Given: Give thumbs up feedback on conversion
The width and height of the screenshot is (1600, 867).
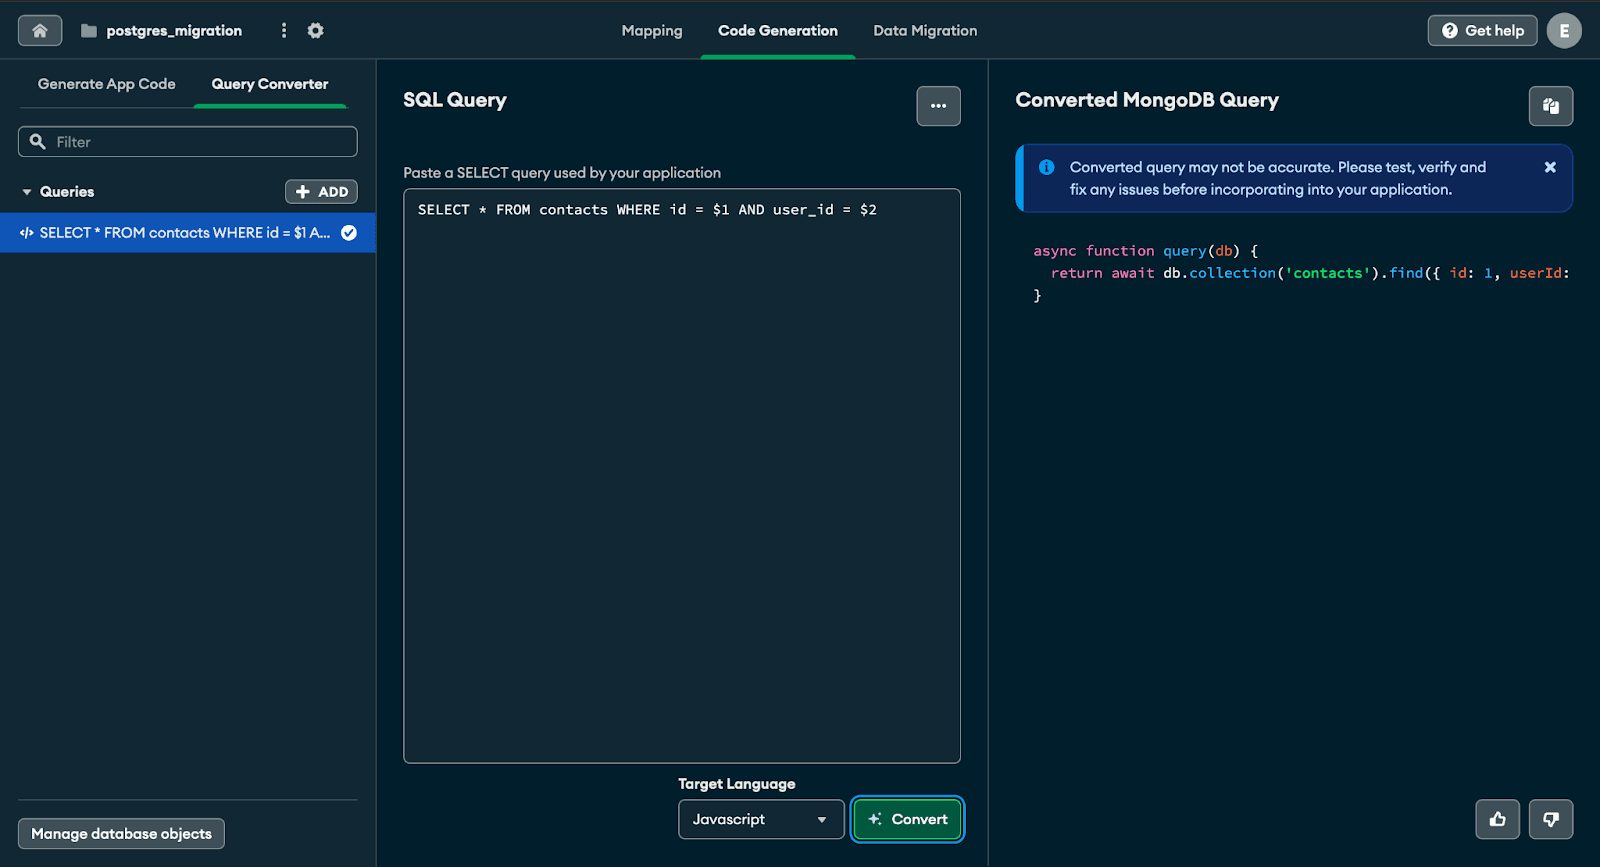Looking at the screenshot, I should (1497, 819).
